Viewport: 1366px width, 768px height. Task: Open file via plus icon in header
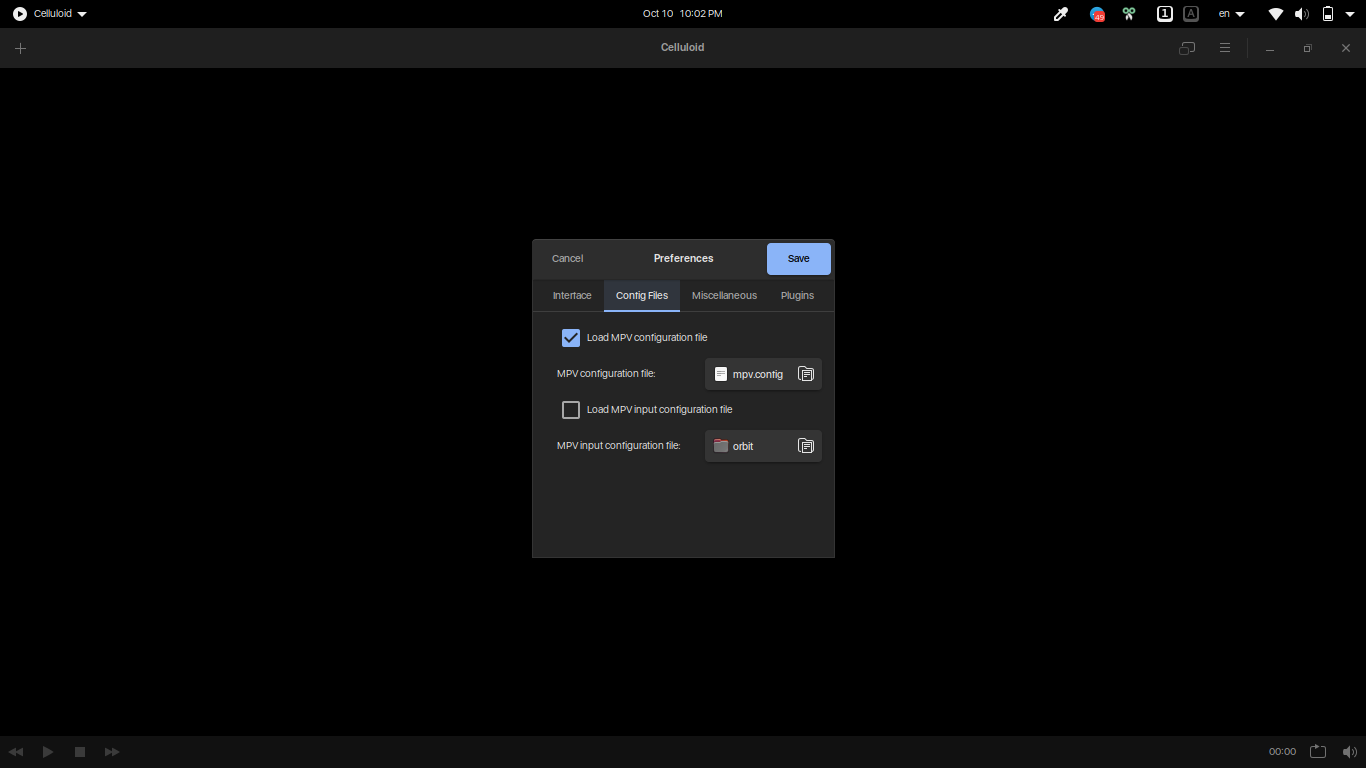pos(20,48)
